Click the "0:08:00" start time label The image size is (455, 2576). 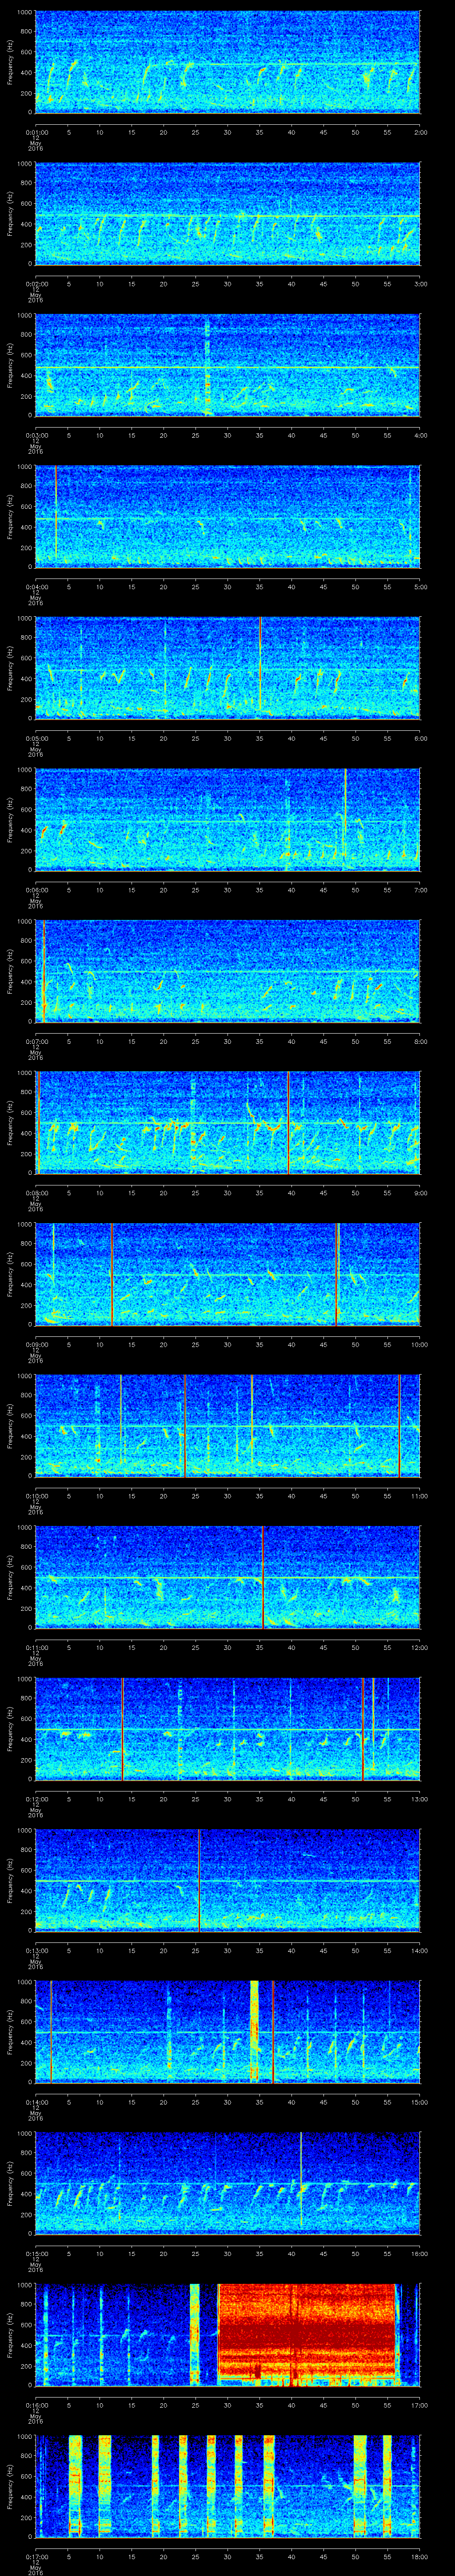pos(36,1192)
